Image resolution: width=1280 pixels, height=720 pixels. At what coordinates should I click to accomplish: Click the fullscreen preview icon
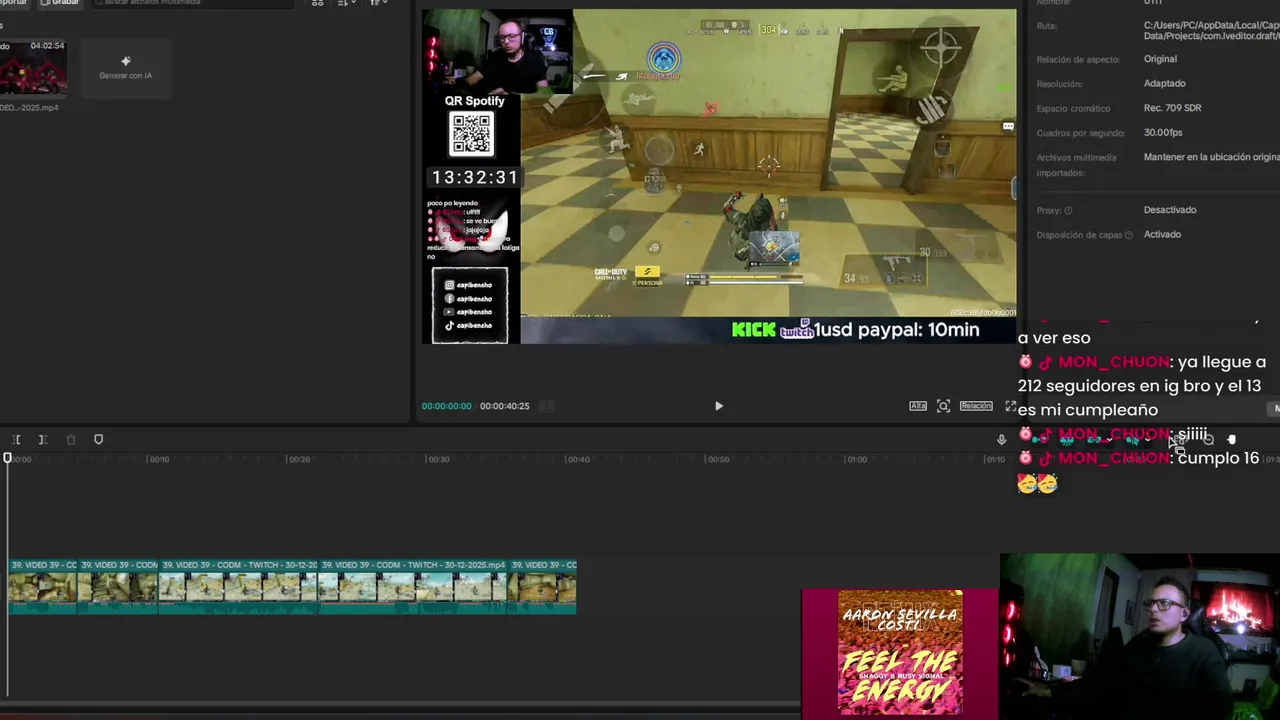click(1010, 406)
